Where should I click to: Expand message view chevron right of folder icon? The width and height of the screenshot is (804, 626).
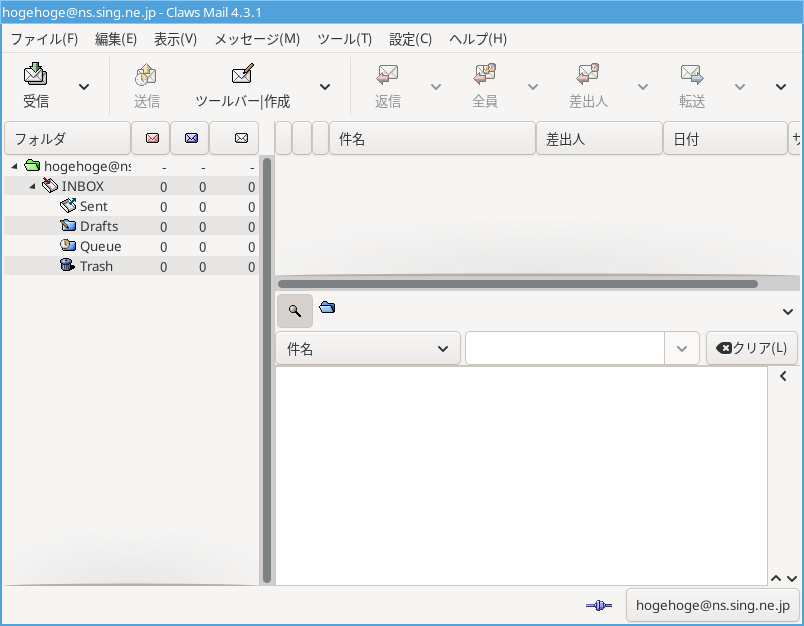pyautogui.click(x=788, y=311)
